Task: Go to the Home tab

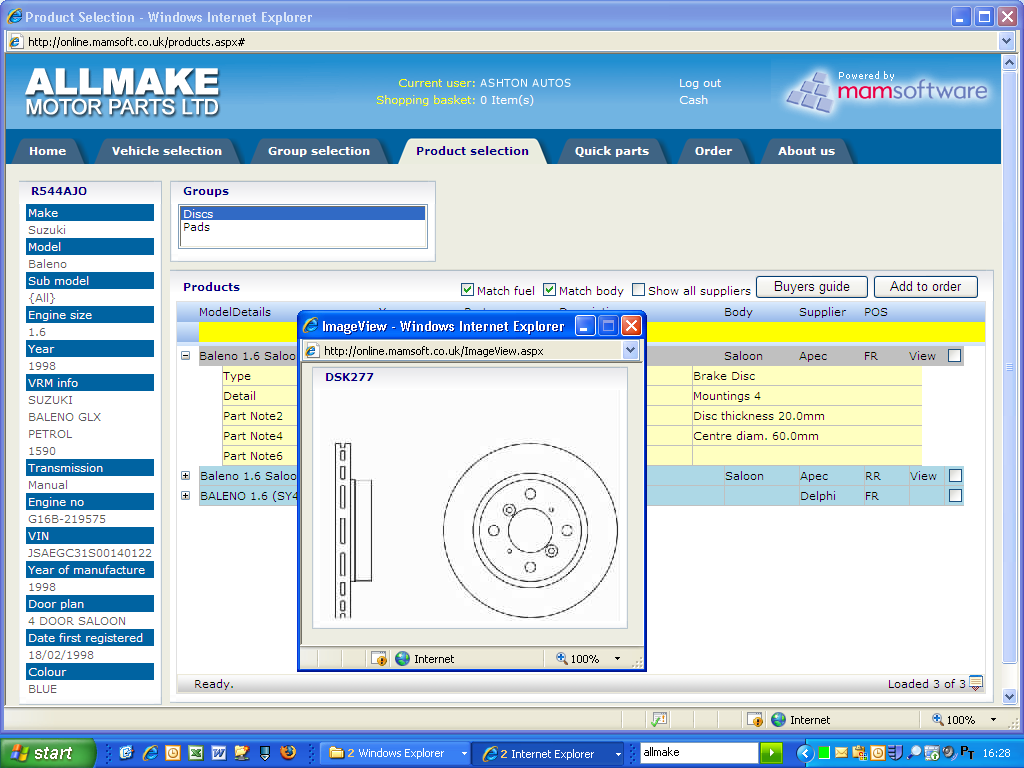Action: point(48,151)
